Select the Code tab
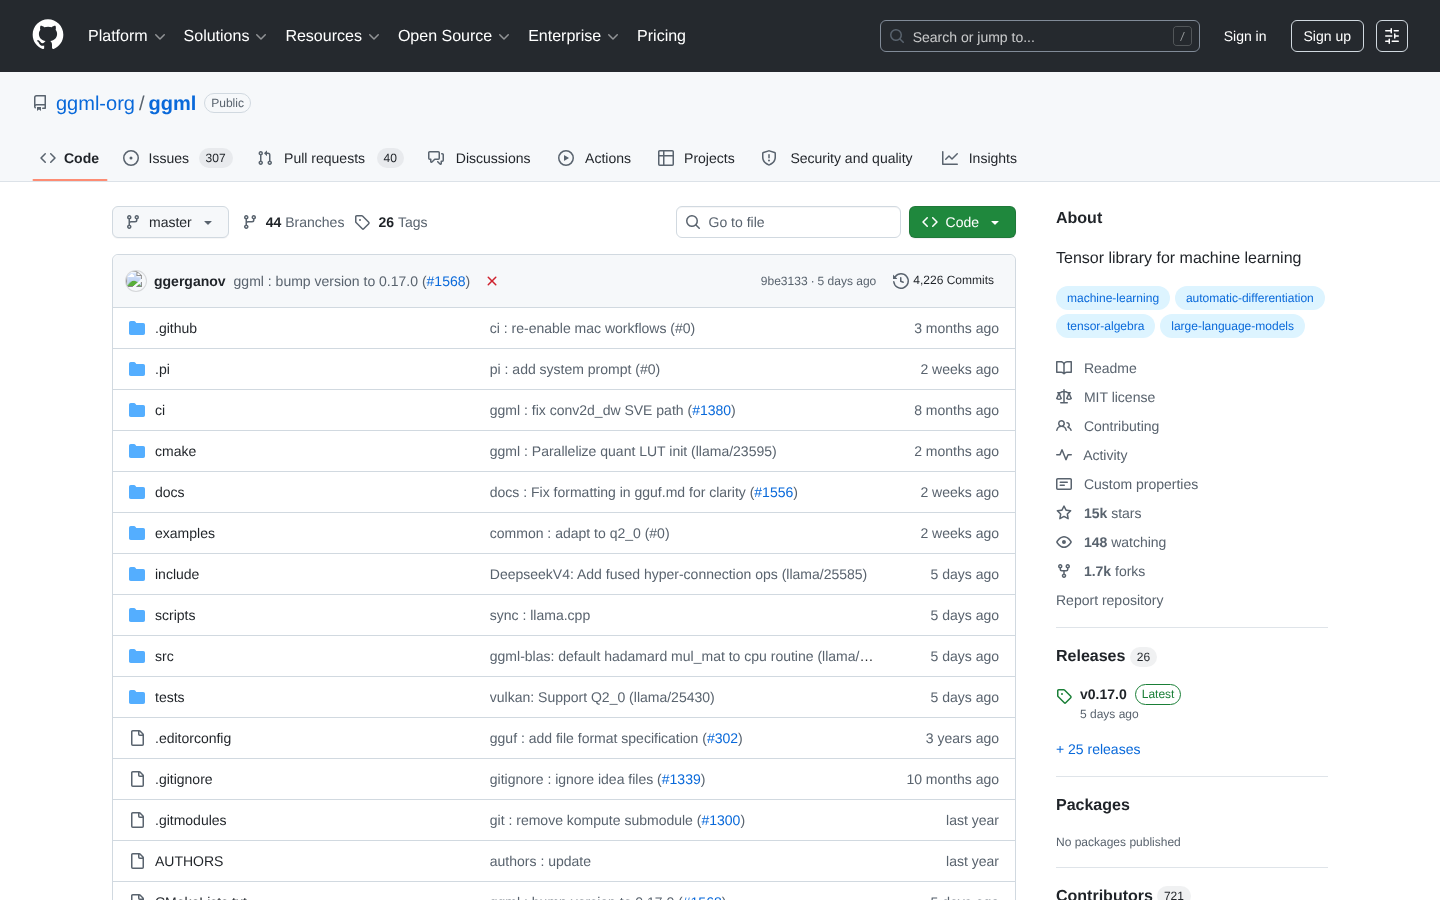This screenshot has width=1440, height=900. [x=70, y=158]
